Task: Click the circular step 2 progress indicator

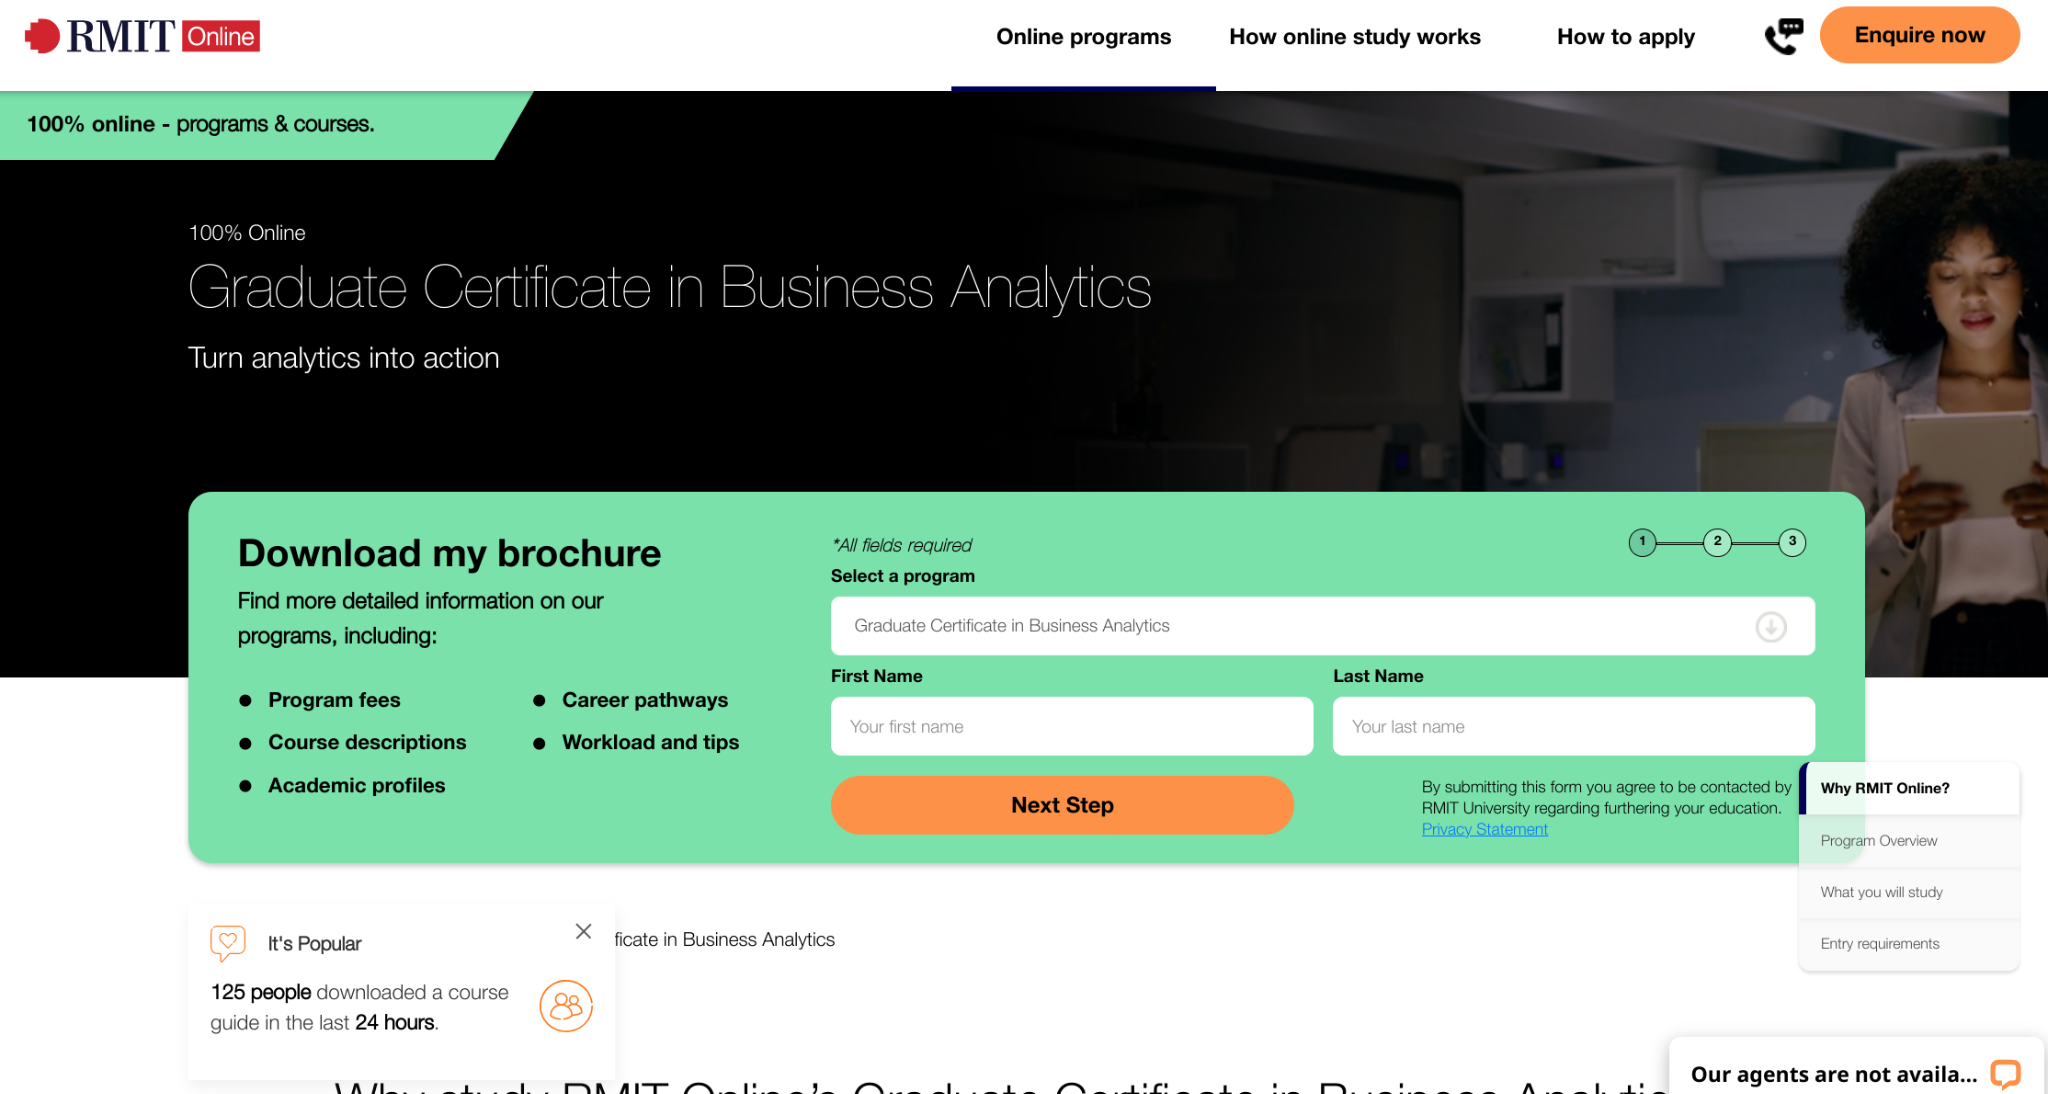Action: click(1716, 542)
